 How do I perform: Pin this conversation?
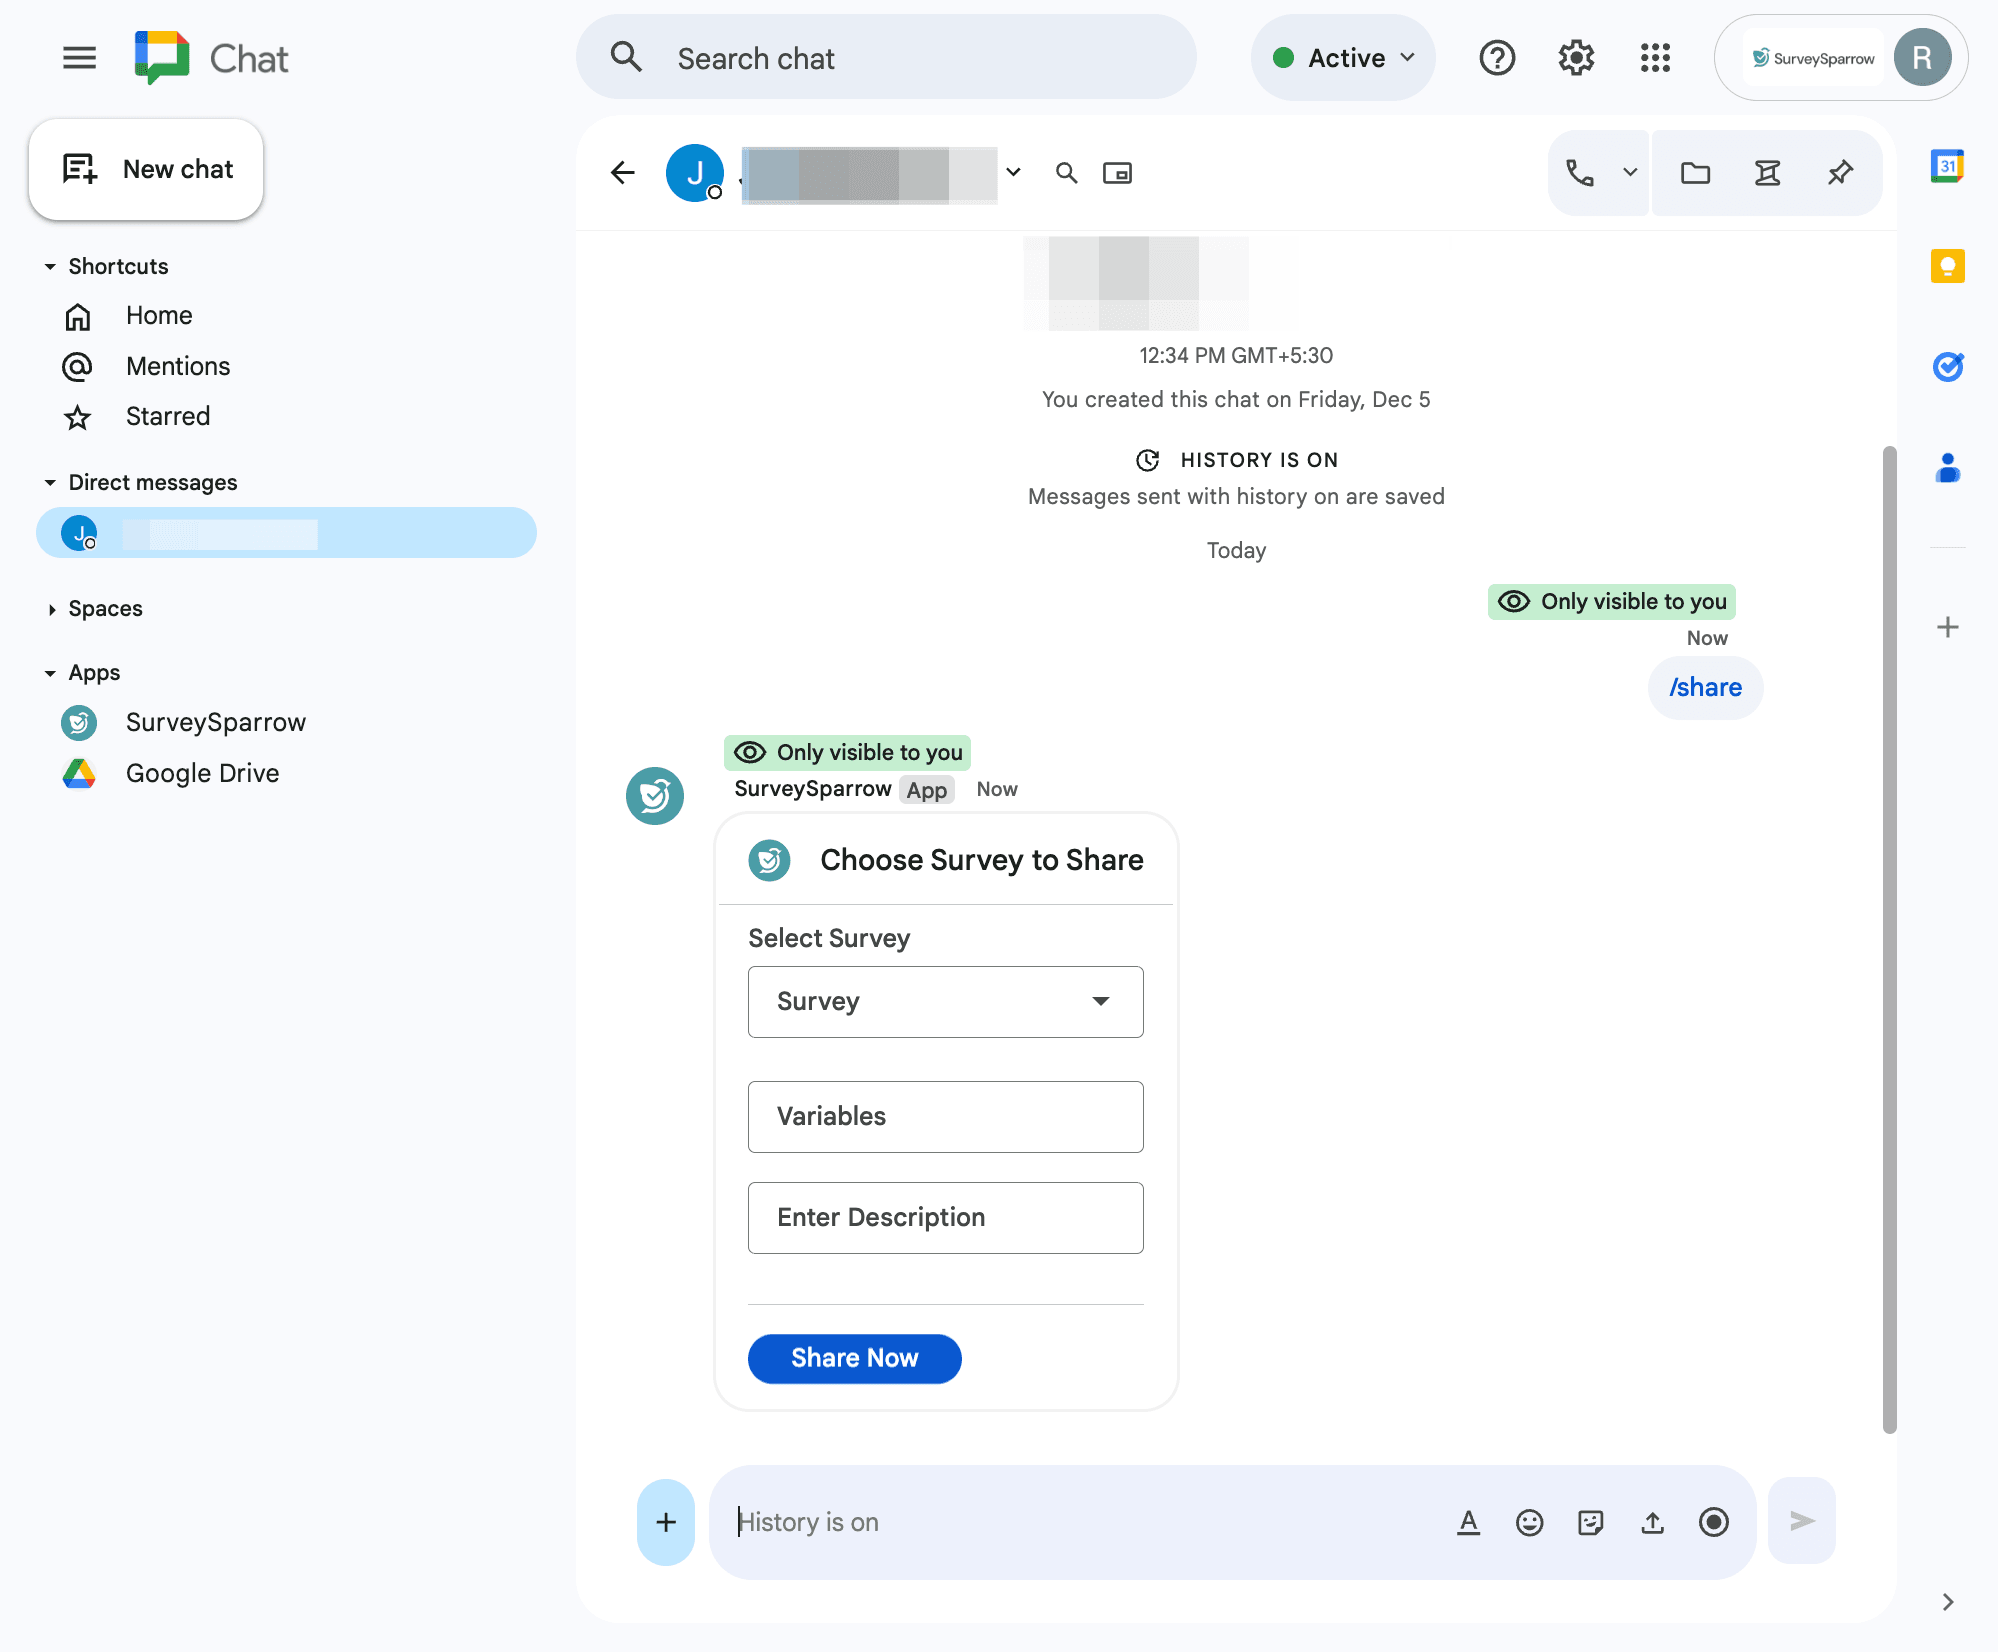coord(1840,172)
